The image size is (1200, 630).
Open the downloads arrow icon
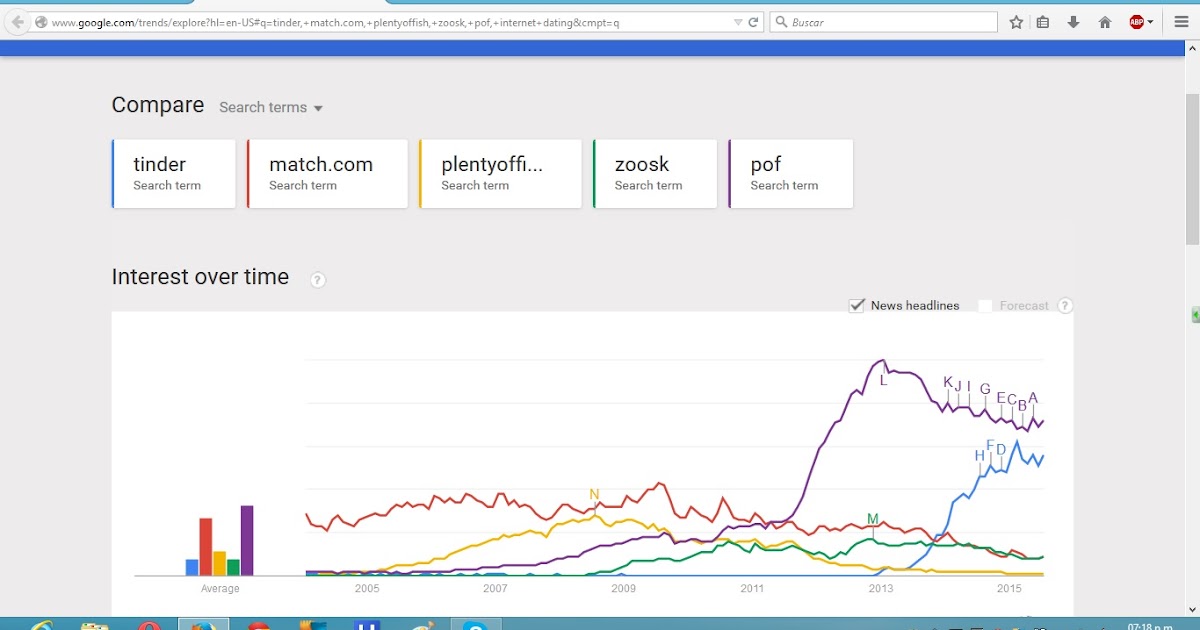(1074, 22)
